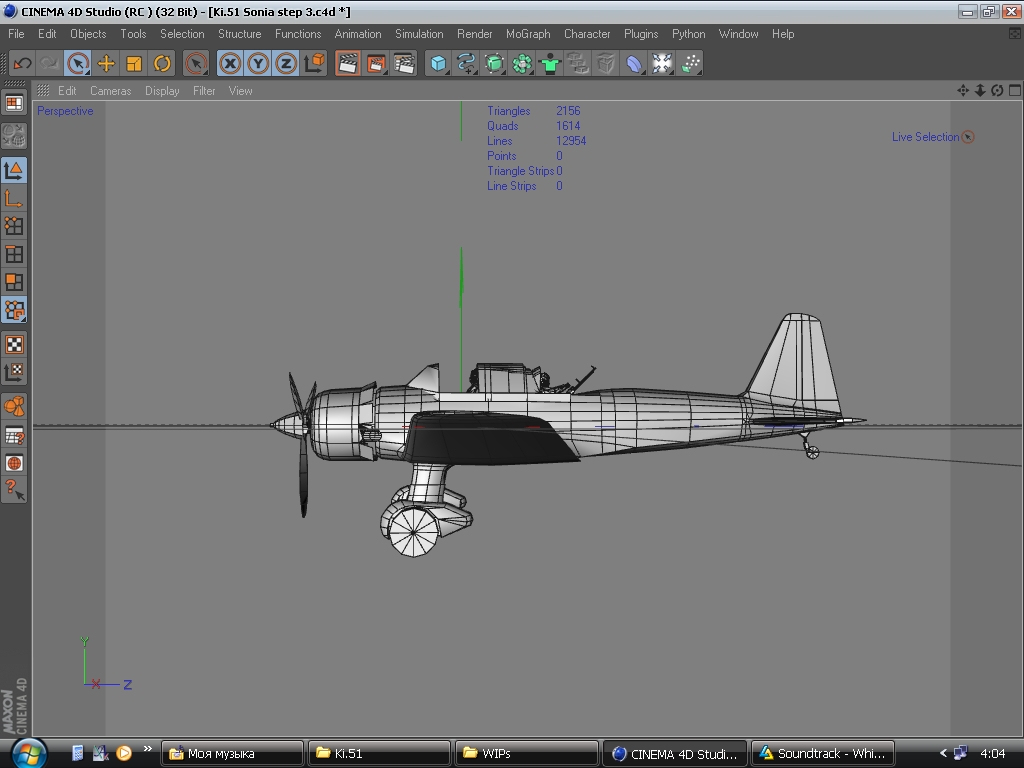This screenshot has height=768, width=1024.
Task: Open the Ki.51 folder taskbar button
Action: coord(379,753)
